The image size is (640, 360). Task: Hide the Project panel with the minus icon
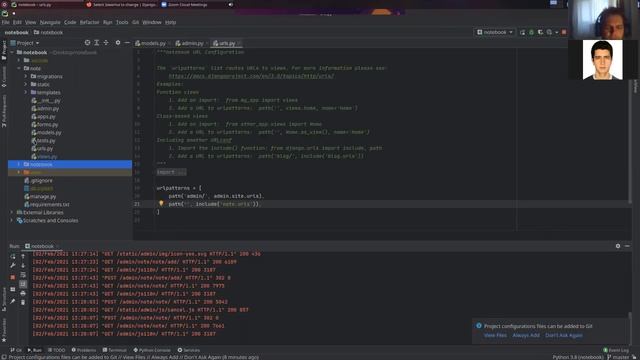click(x=127, y=42)
